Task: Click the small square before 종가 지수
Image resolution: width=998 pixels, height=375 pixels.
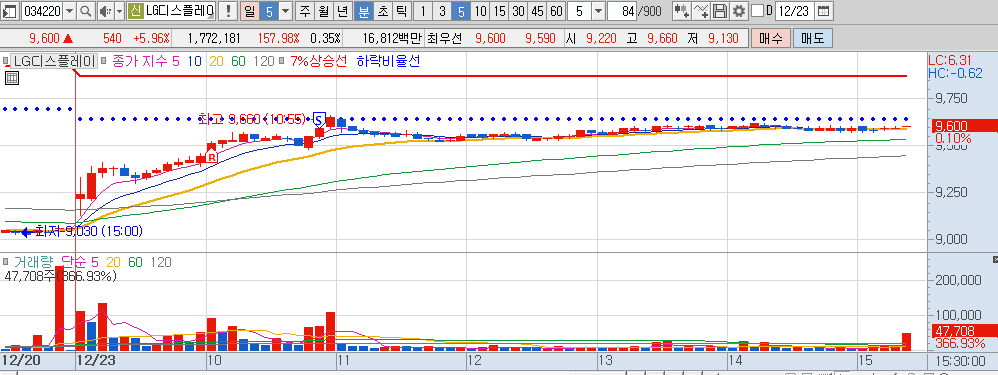Action: [104, 61]
